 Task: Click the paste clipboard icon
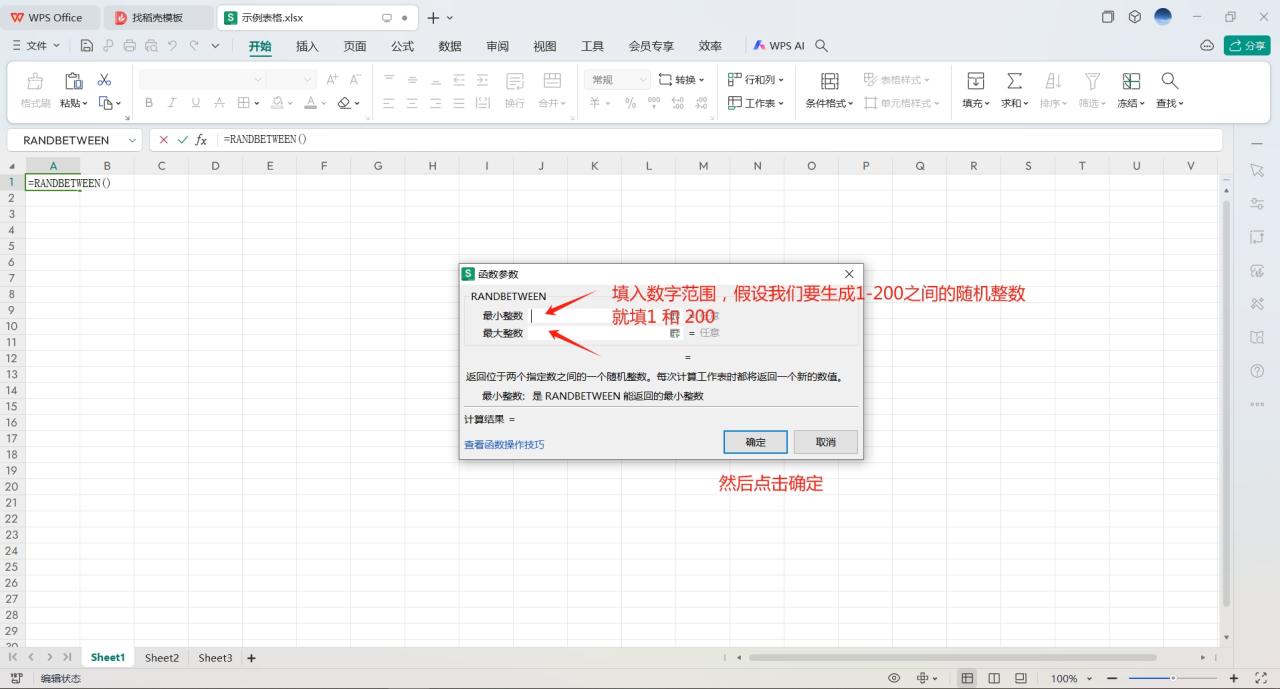click(73, 81)
